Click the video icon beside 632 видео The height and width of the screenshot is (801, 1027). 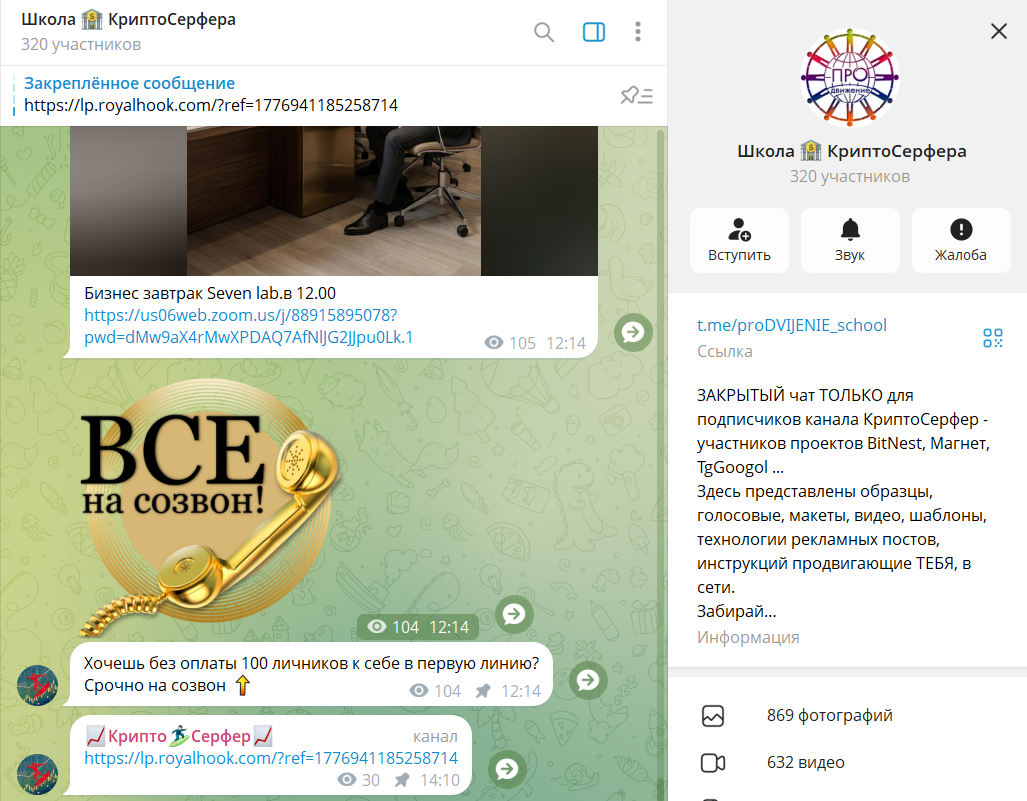coord(713,763)
